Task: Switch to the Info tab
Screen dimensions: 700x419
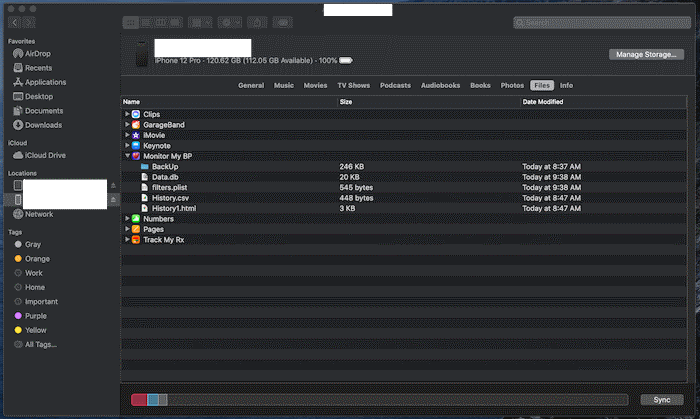Action: (566, 85)
